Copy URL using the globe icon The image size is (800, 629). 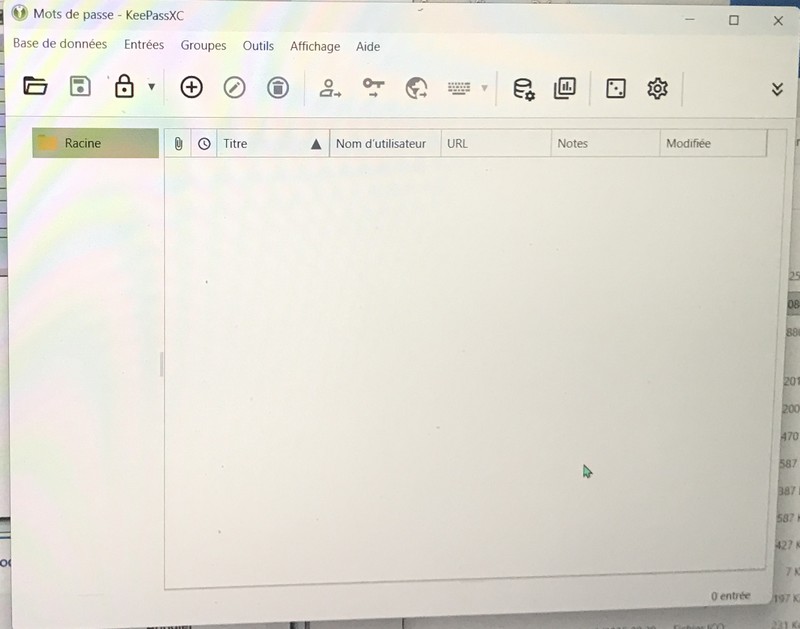417,89
